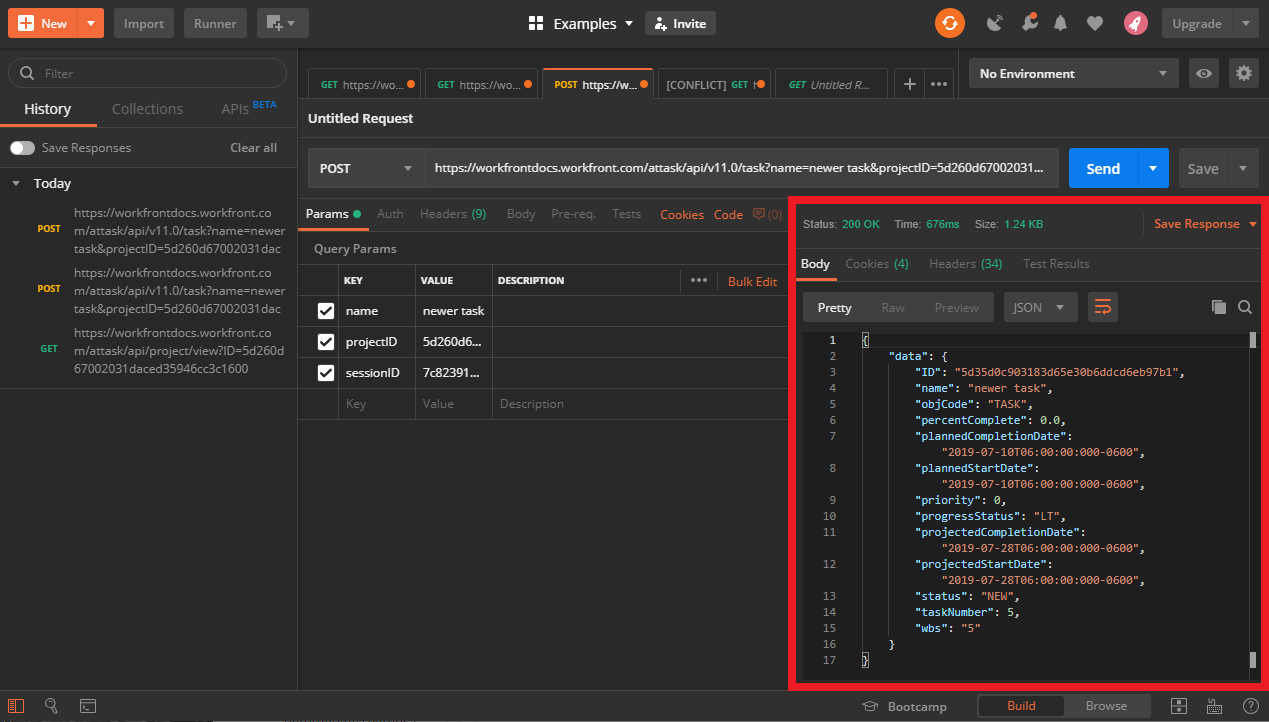Open the wrench settings icon in header
1269x722 pixels.
1028,23
